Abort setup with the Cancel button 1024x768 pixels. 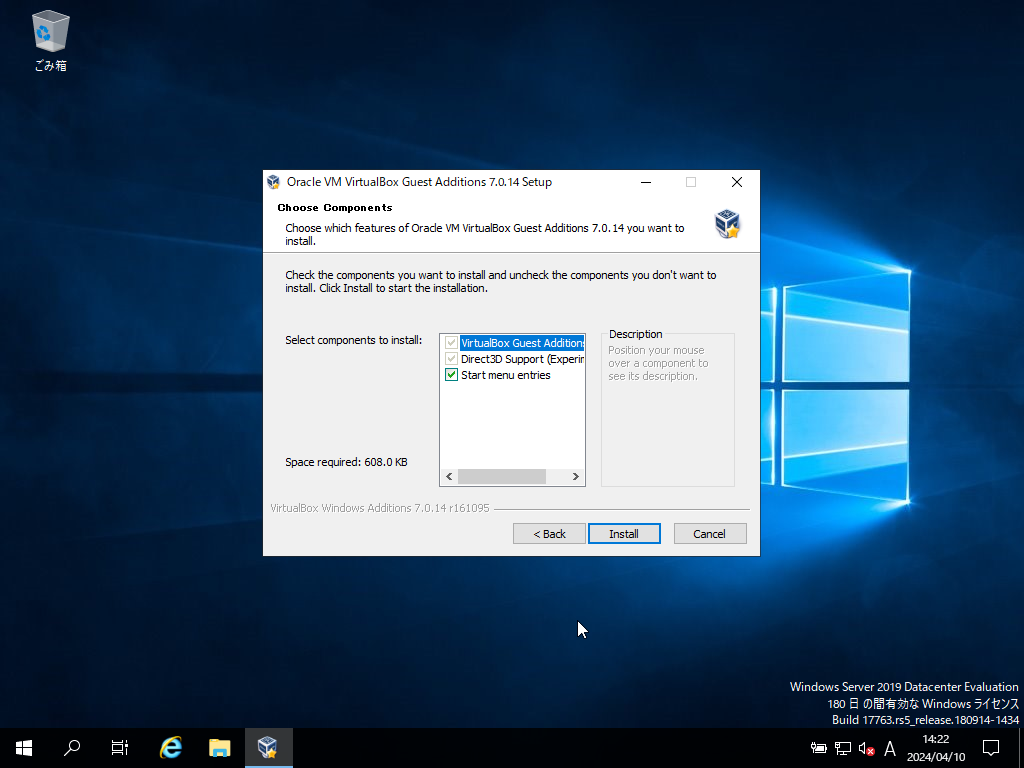pos(710,534)
